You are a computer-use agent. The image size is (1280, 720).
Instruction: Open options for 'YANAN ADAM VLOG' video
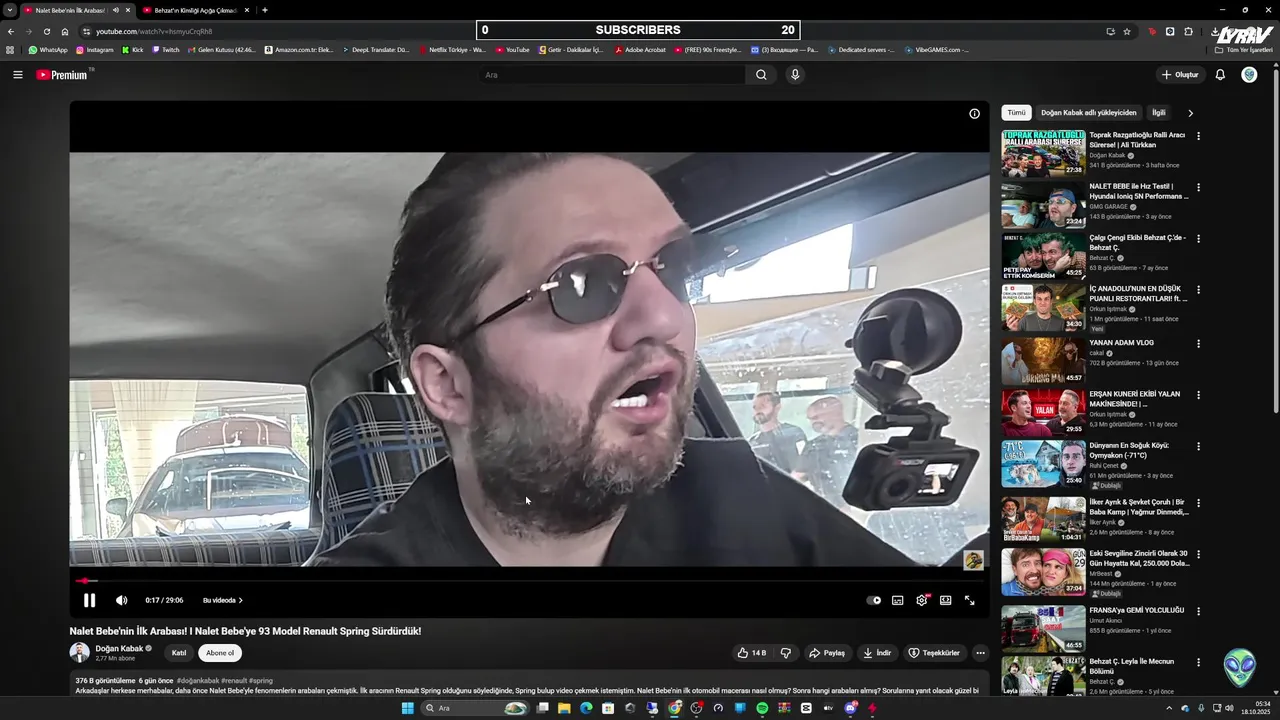1198,343
